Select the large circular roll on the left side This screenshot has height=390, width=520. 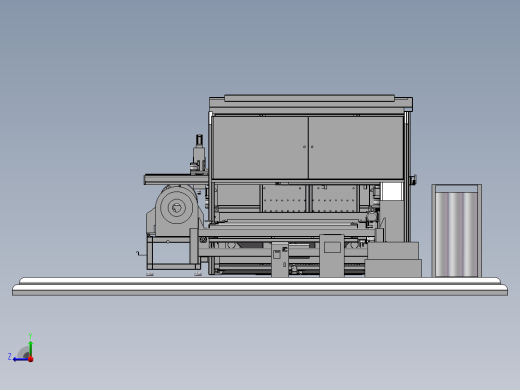[x=176, y=207]
